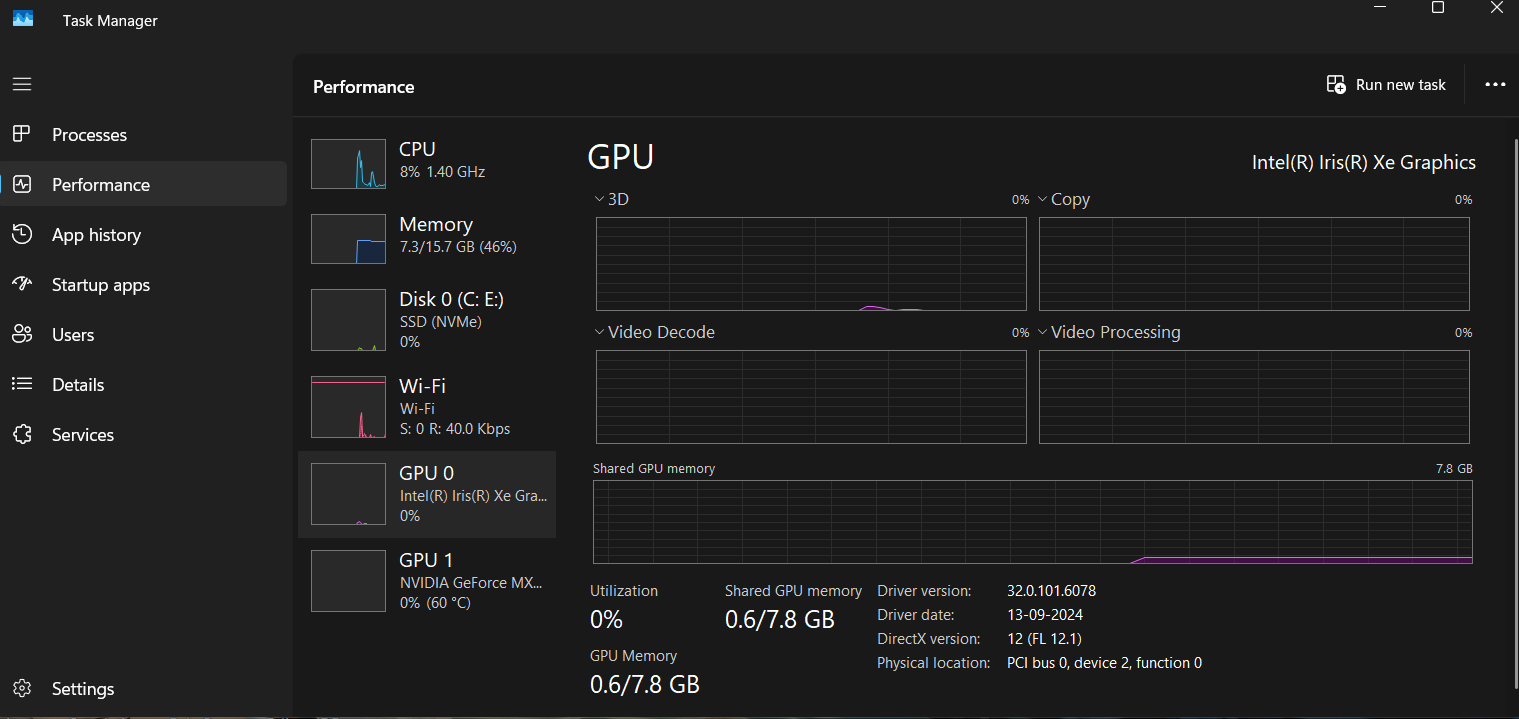Screen dimensions: 1519x719
Task: Switch to GPU 1 NVIDIA GeForce entry
Action: point(427,581)
